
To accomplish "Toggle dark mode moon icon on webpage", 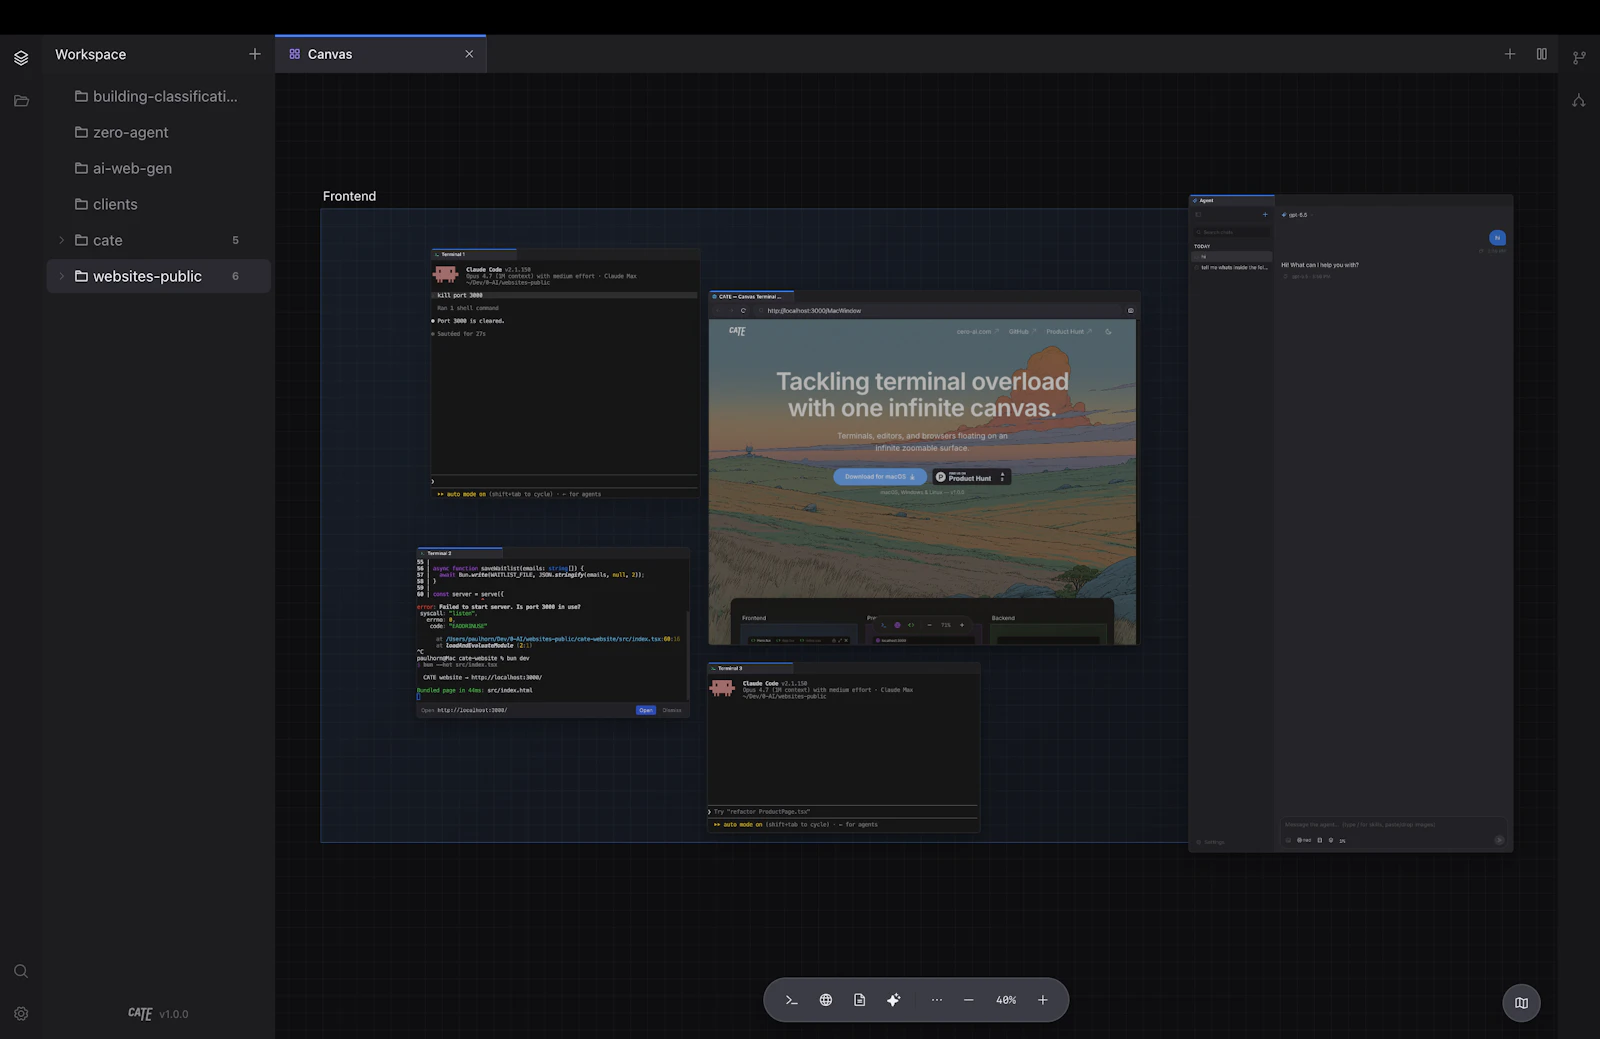I will click(x=1108, y=331).
